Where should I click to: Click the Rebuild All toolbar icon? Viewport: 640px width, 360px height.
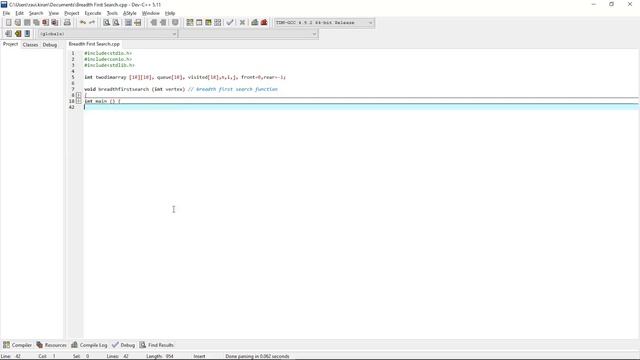pyautogui.click(x=218, y=22)
